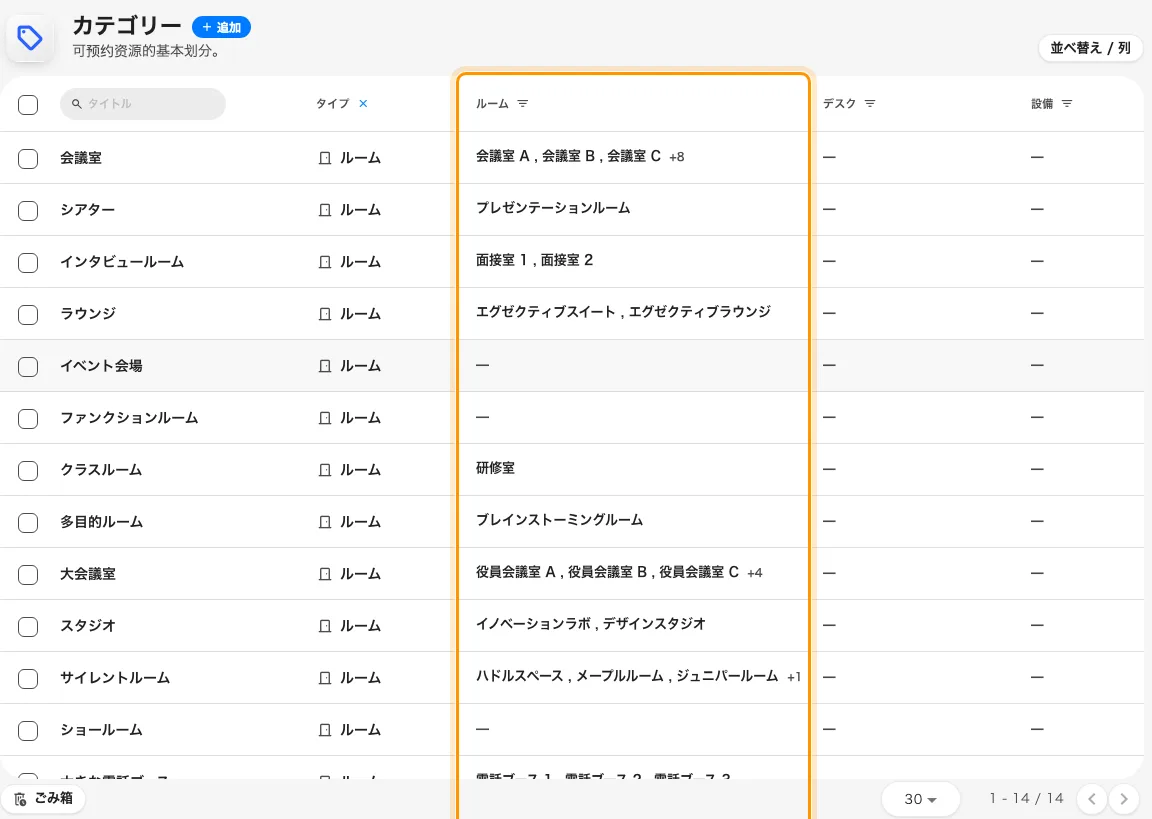The width and height of the screenshot is (1152, 819).
Task: Select the ファンクションルーム row checkbox
Action: [28, 419]
